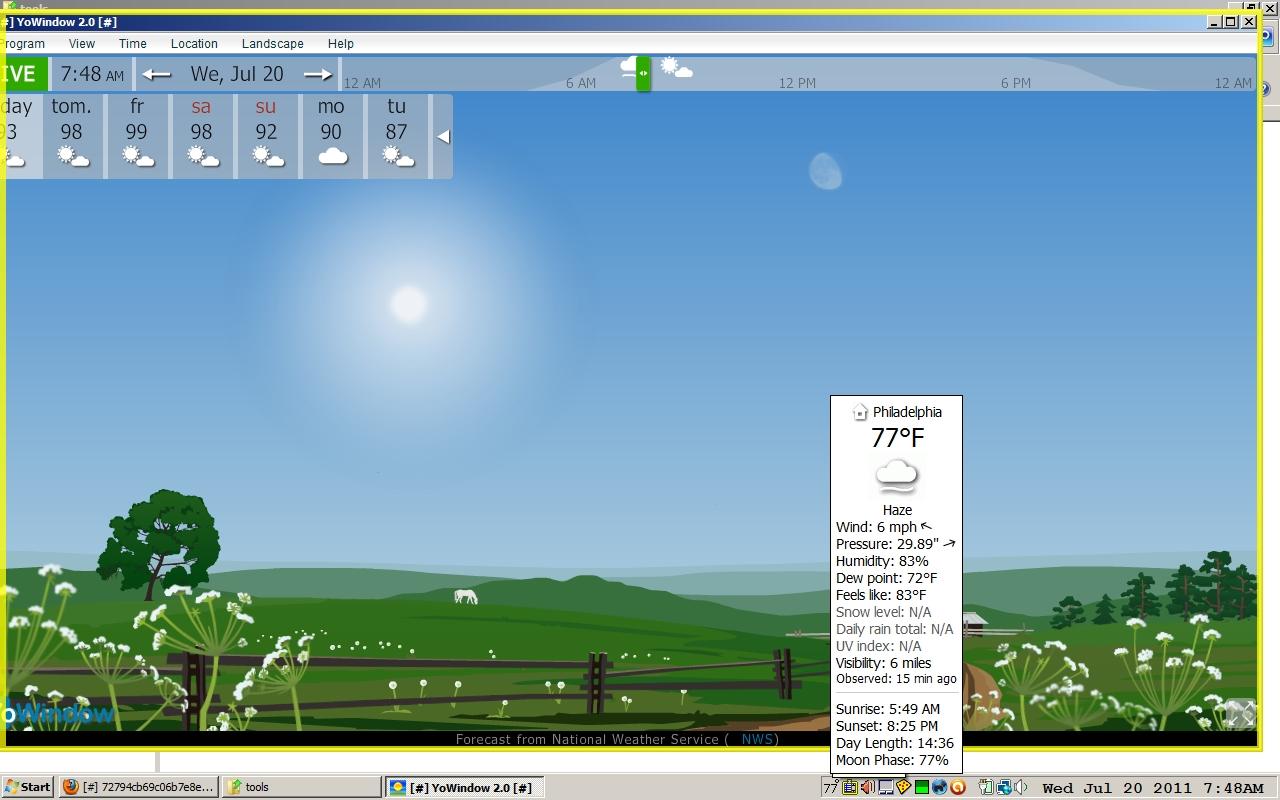Screen dimensions: 1280x800
Task: Click the Day Length: 14:36 line
Action: point(895,743)
